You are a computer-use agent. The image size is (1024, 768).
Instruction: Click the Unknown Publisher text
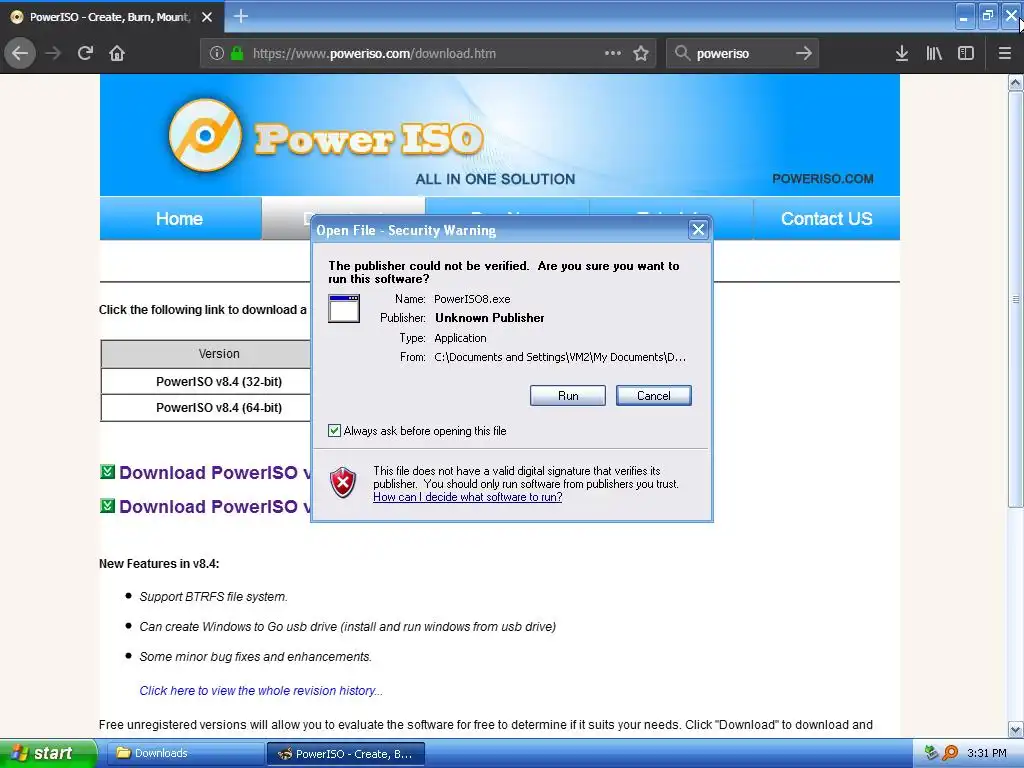[x=489, y=317]
